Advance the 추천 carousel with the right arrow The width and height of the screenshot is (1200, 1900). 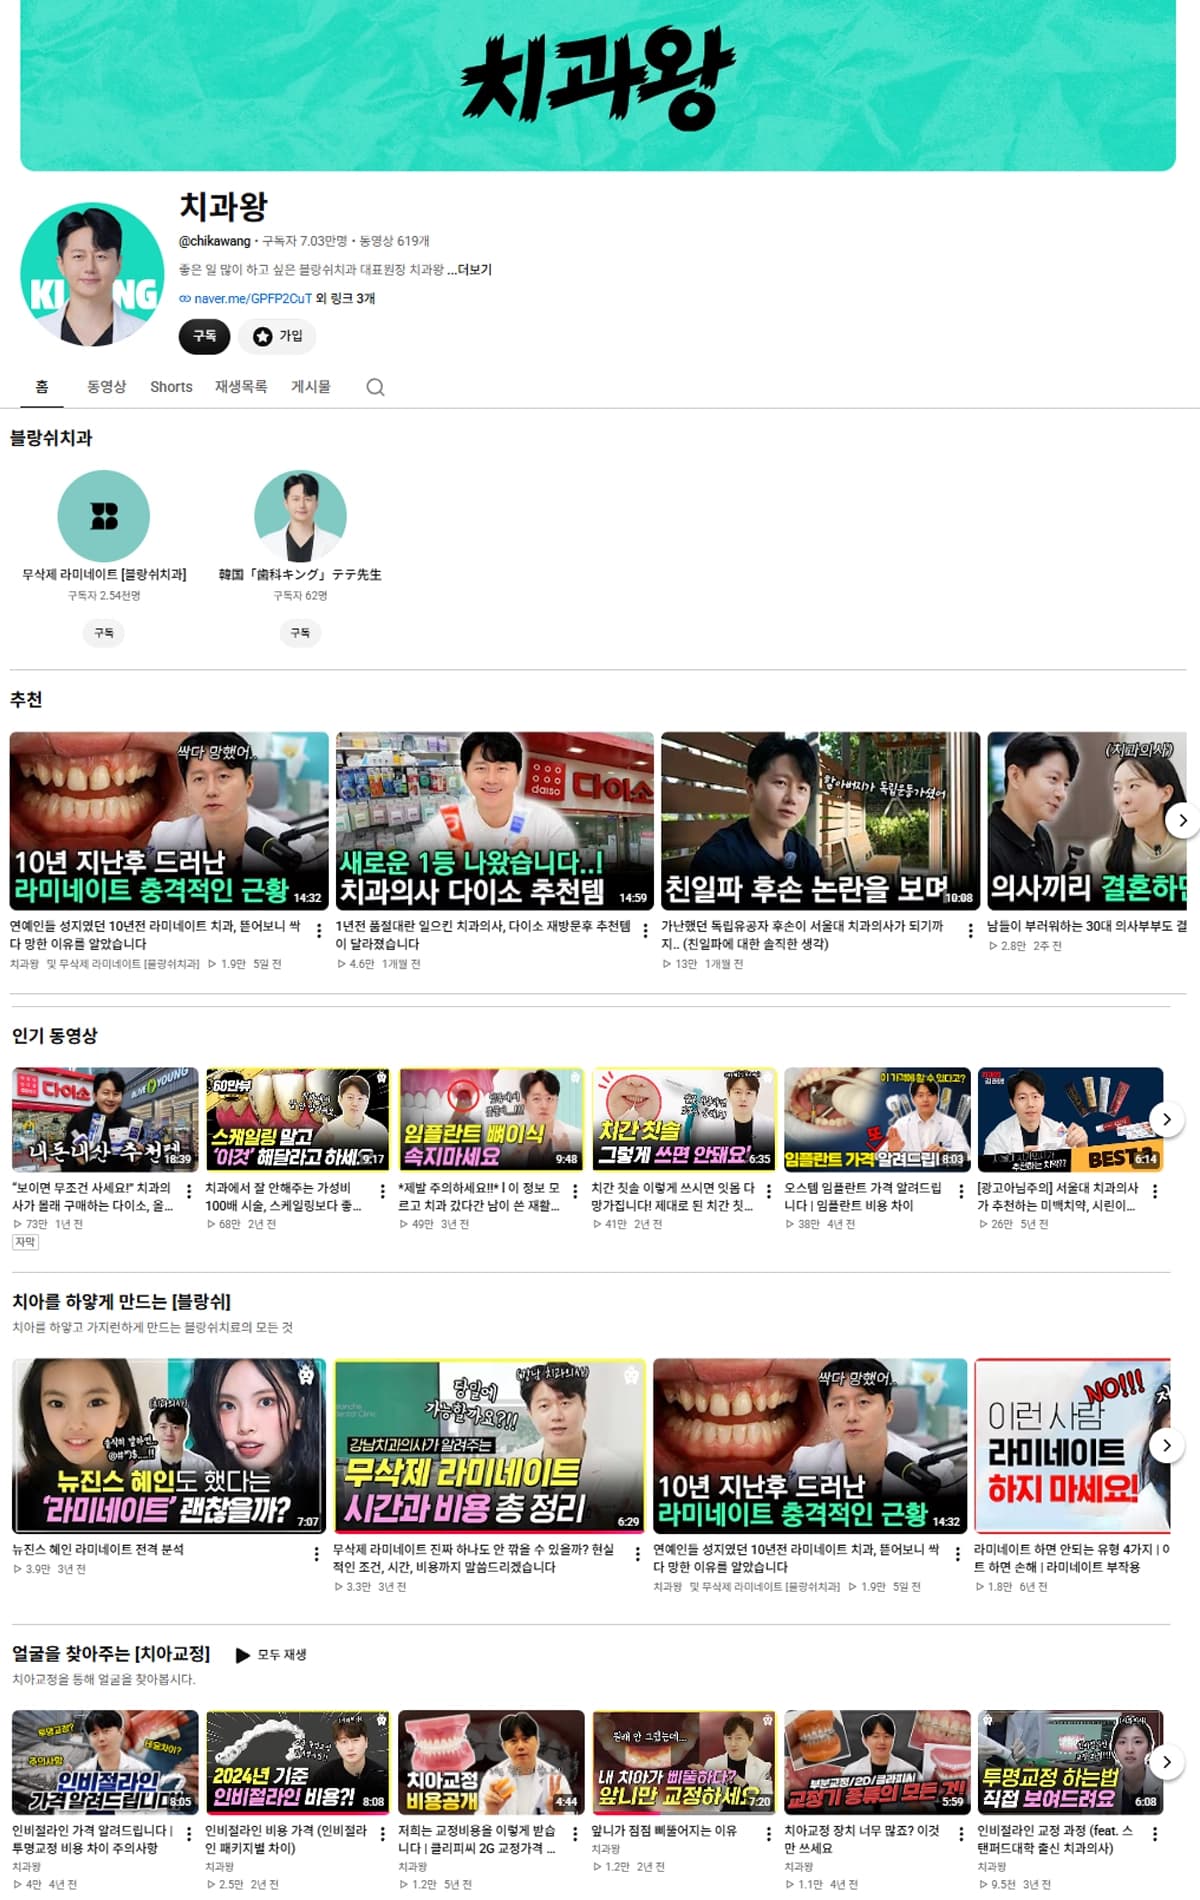pyautogui.click(x=1182, y=821)
